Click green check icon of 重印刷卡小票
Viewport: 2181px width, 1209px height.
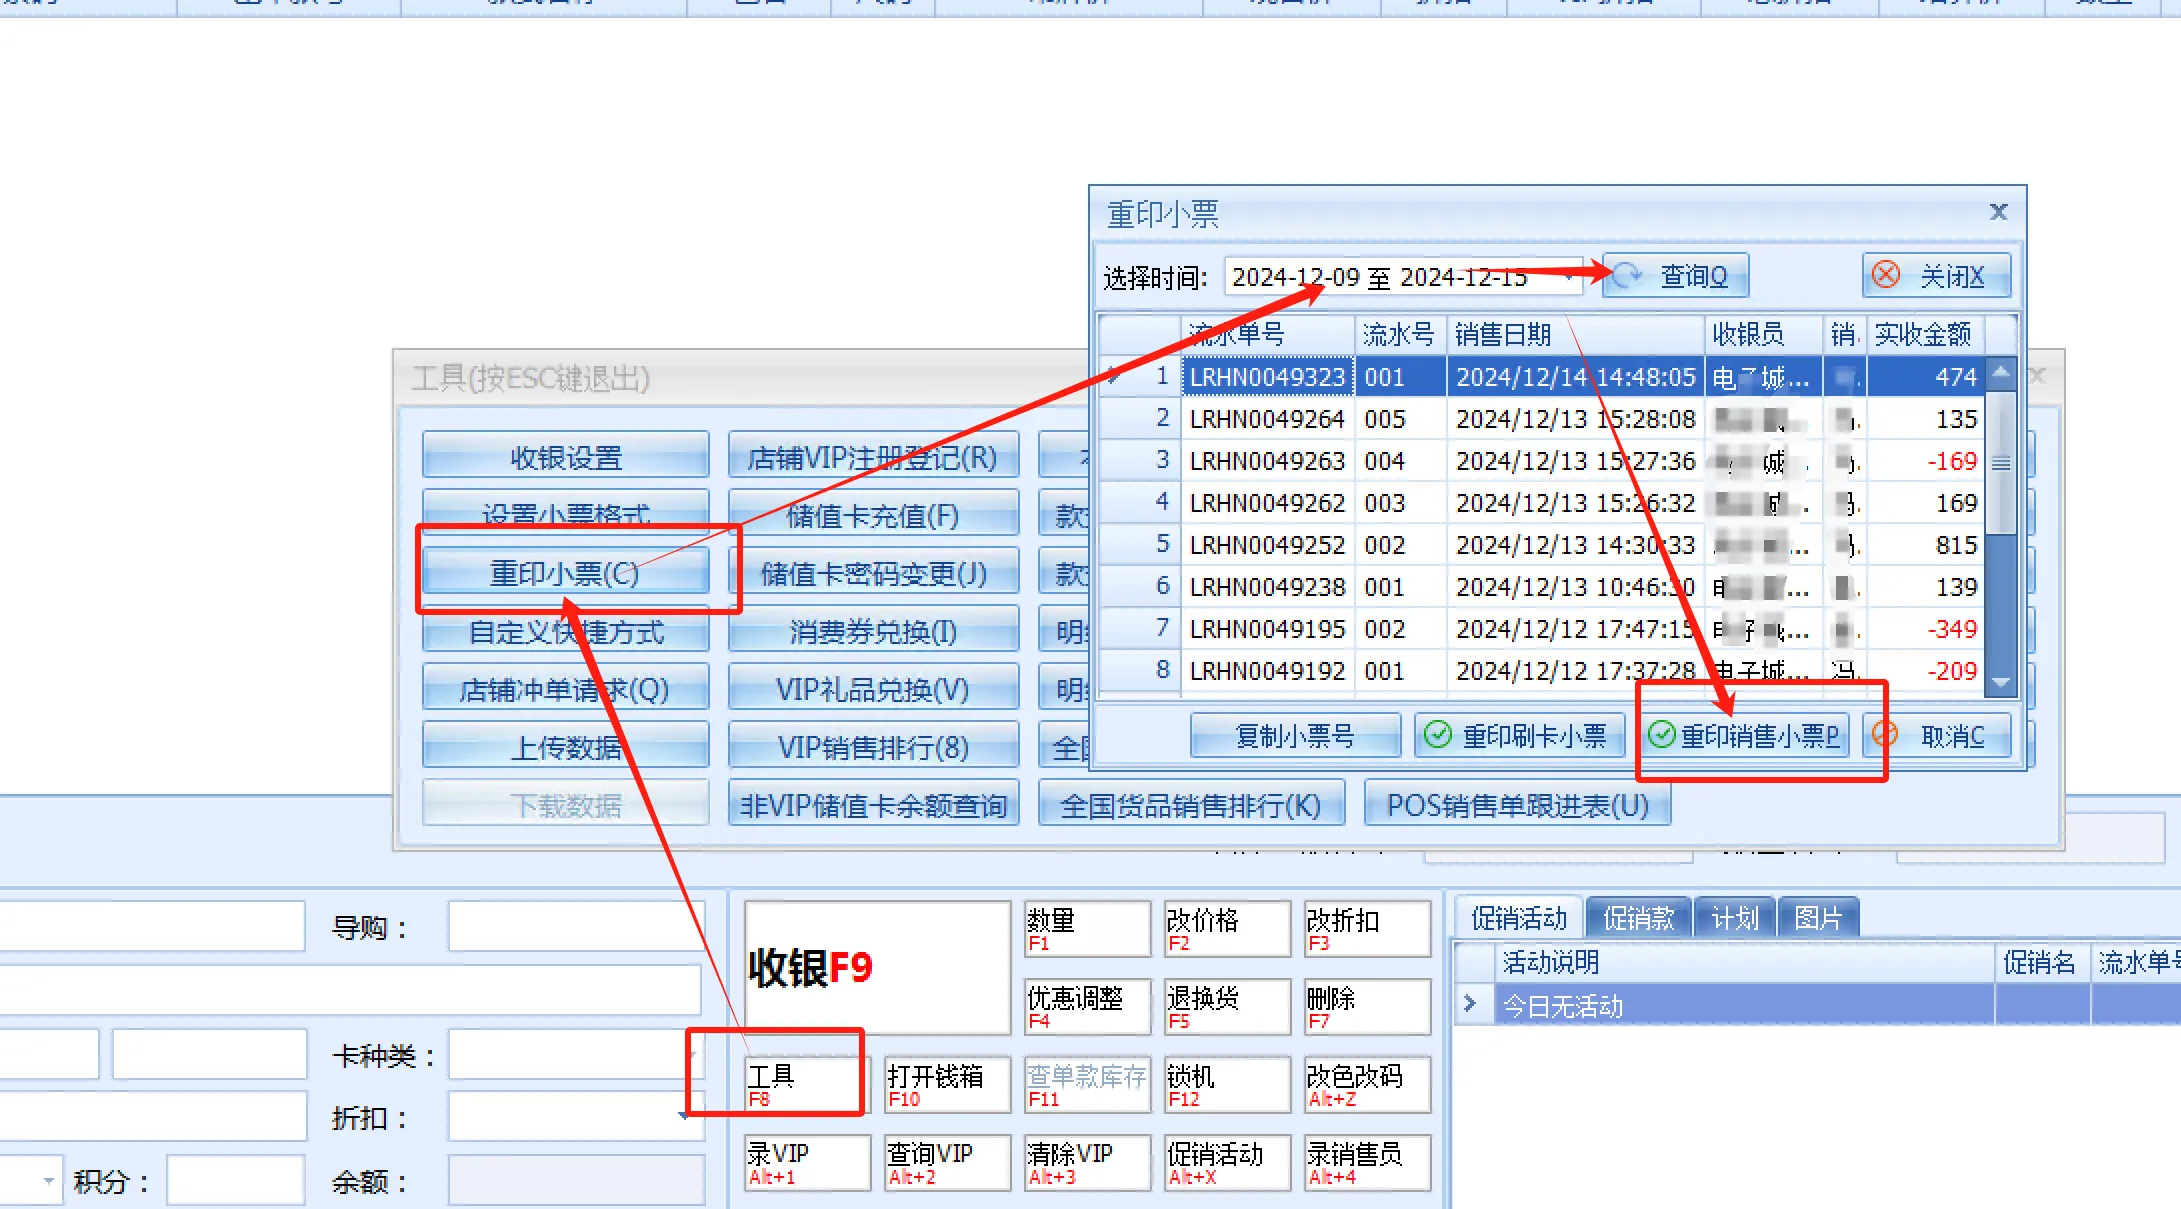pyautogui.click(x=1438, y=736)
